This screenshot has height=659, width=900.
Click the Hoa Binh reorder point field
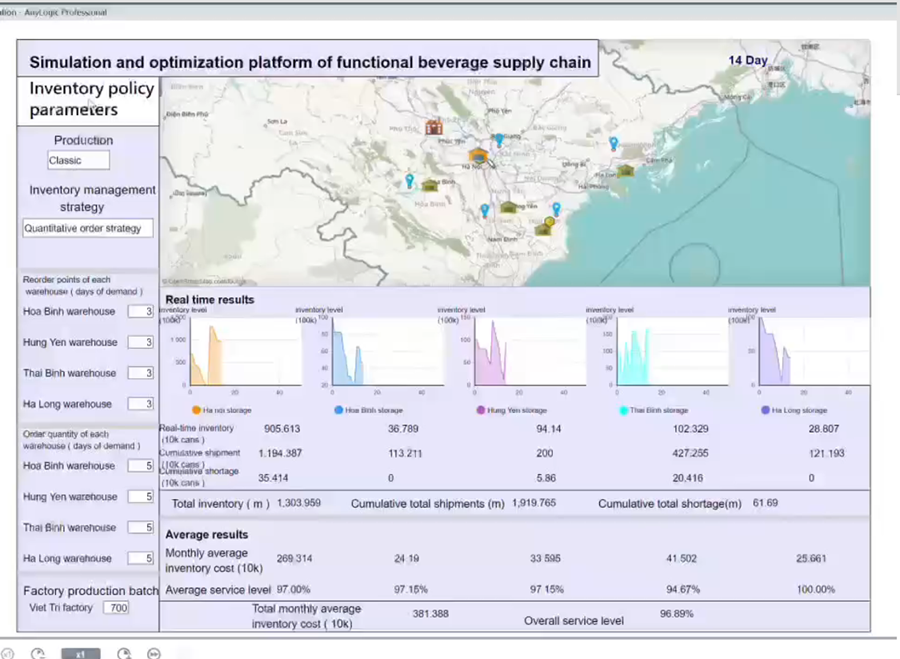tap(141, 312)
